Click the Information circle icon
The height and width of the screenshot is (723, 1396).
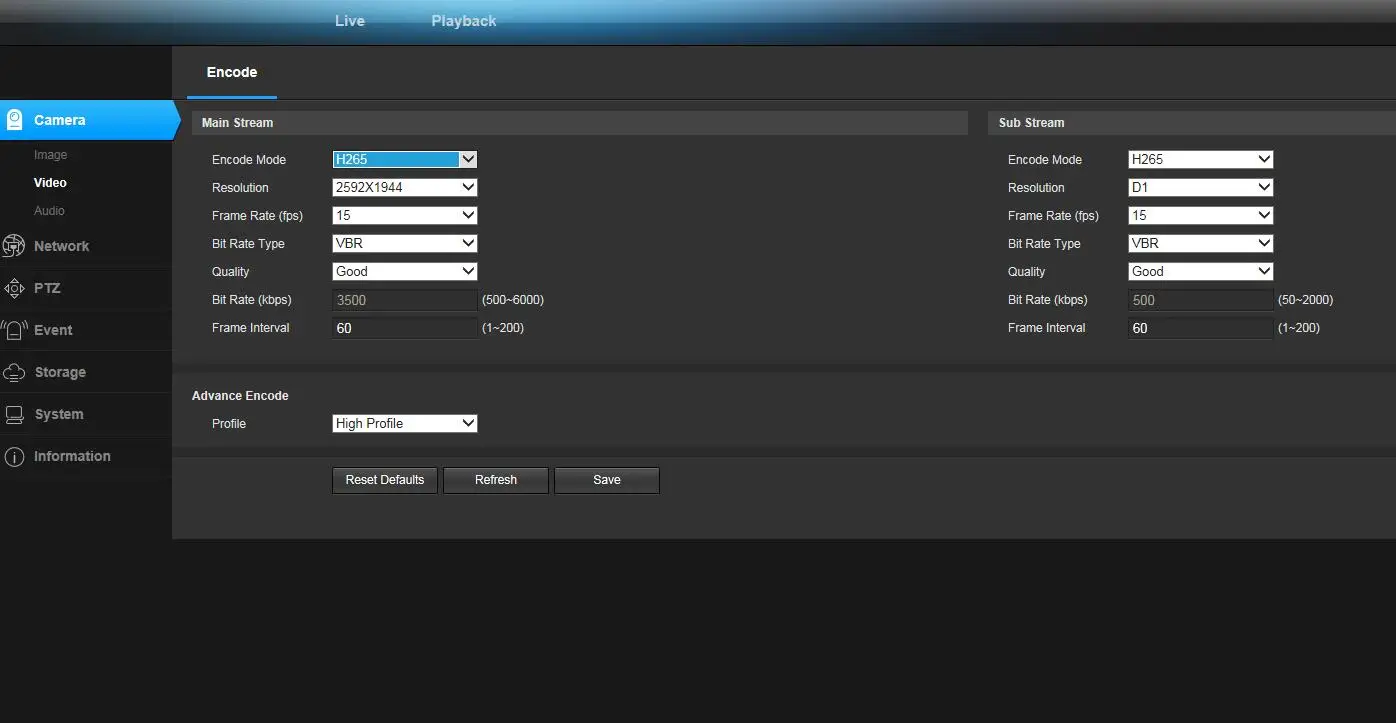coord(14,456)
